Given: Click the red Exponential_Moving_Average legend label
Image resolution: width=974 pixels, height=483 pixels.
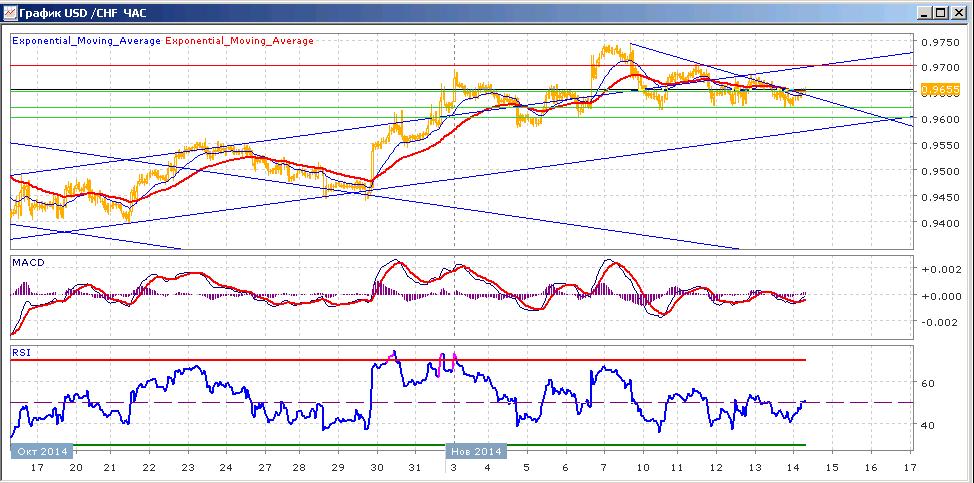Looking at the screenshot, I should coord(239,41).
